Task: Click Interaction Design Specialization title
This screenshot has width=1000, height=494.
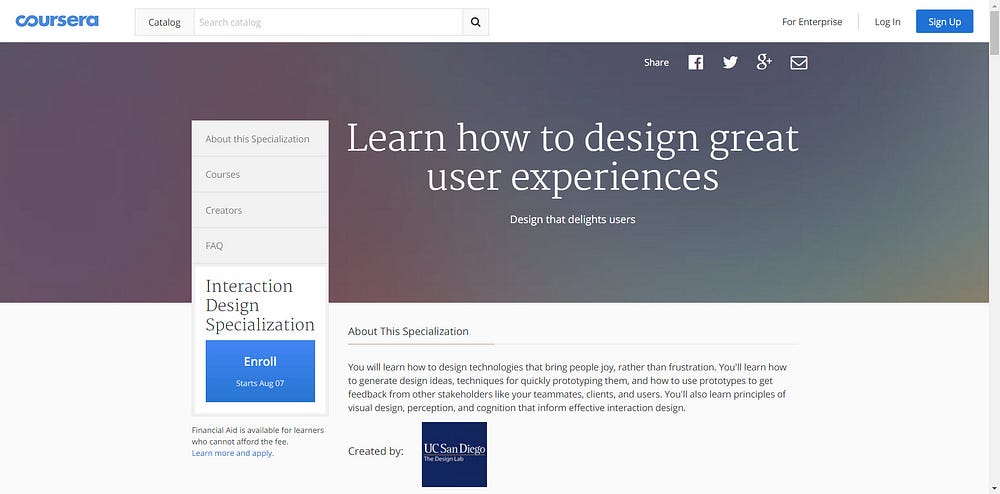Action: pyautogui.click(x=260, y=305)
